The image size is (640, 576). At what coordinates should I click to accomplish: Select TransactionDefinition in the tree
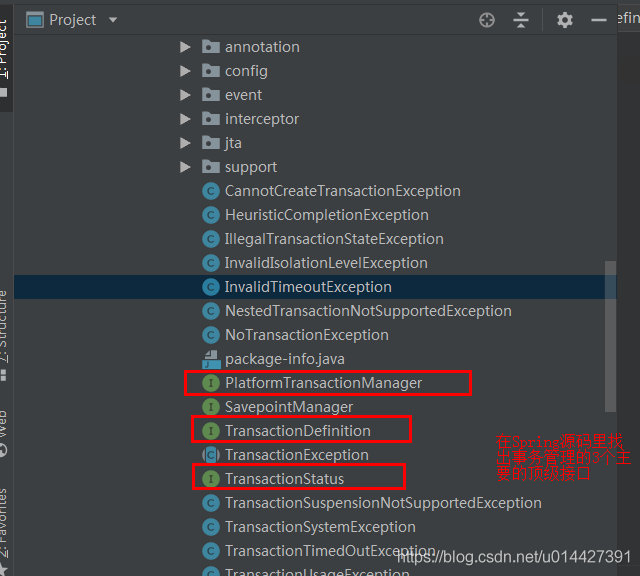pos(297,431)
